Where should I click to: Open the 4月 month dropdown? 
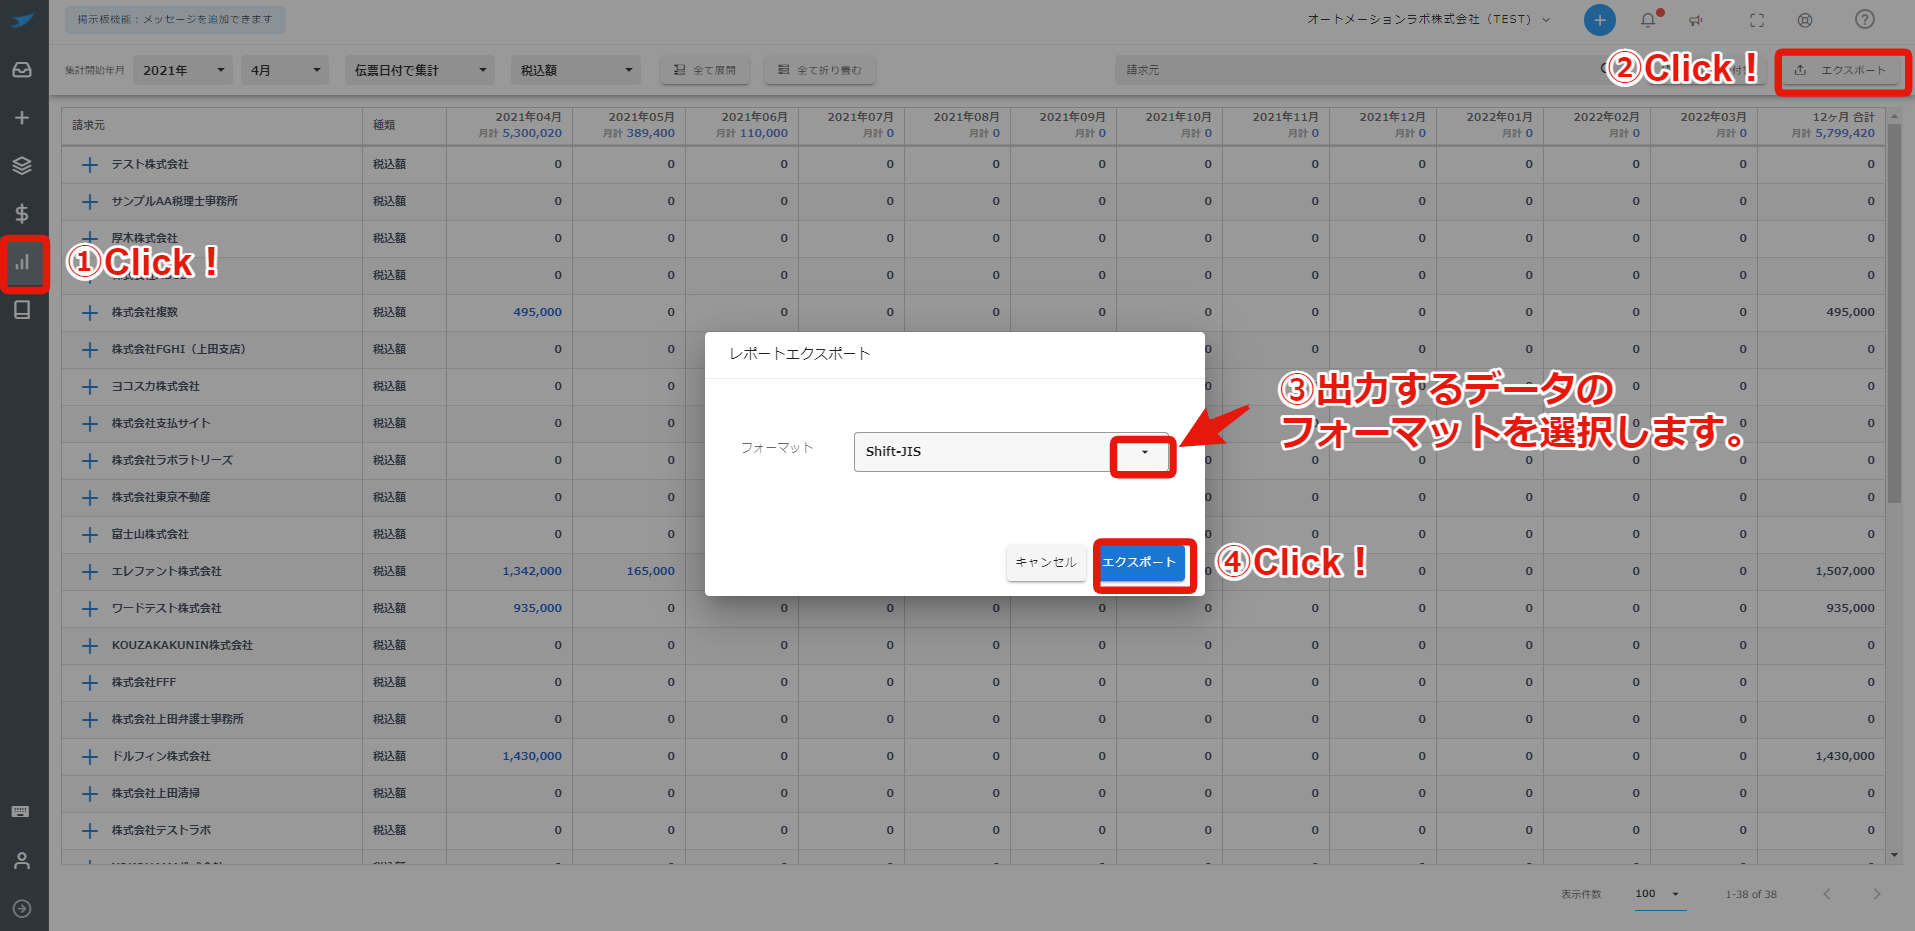coord(285,70)
